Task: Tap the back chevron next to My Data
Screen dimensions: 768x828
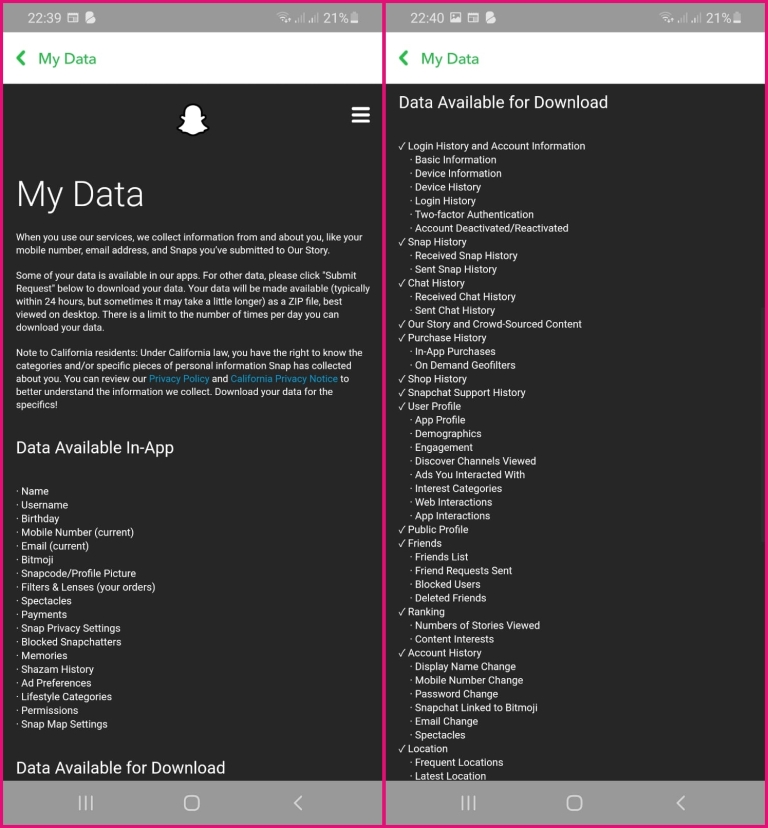Action: coord(20,59)
